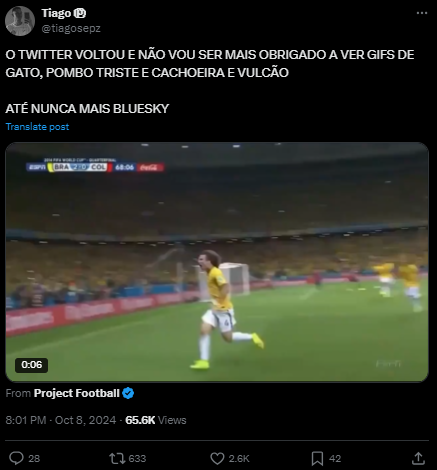The image size is (437, 470).
Task: Click the @tiagosepz username handle
Action: (x=71, y=29)
